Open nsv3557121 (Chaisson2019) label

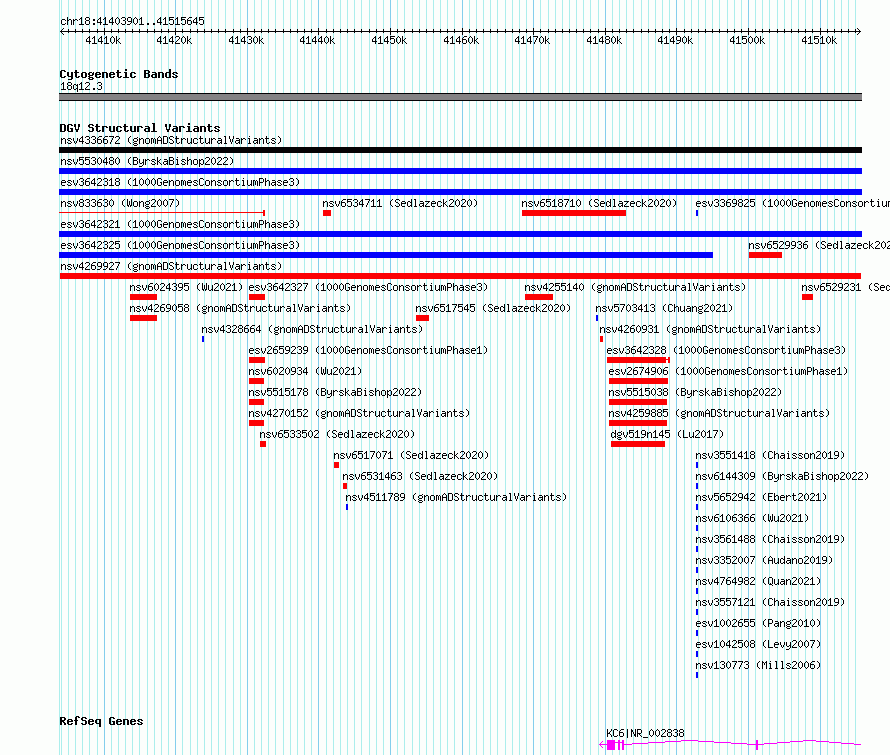[770, 602]
